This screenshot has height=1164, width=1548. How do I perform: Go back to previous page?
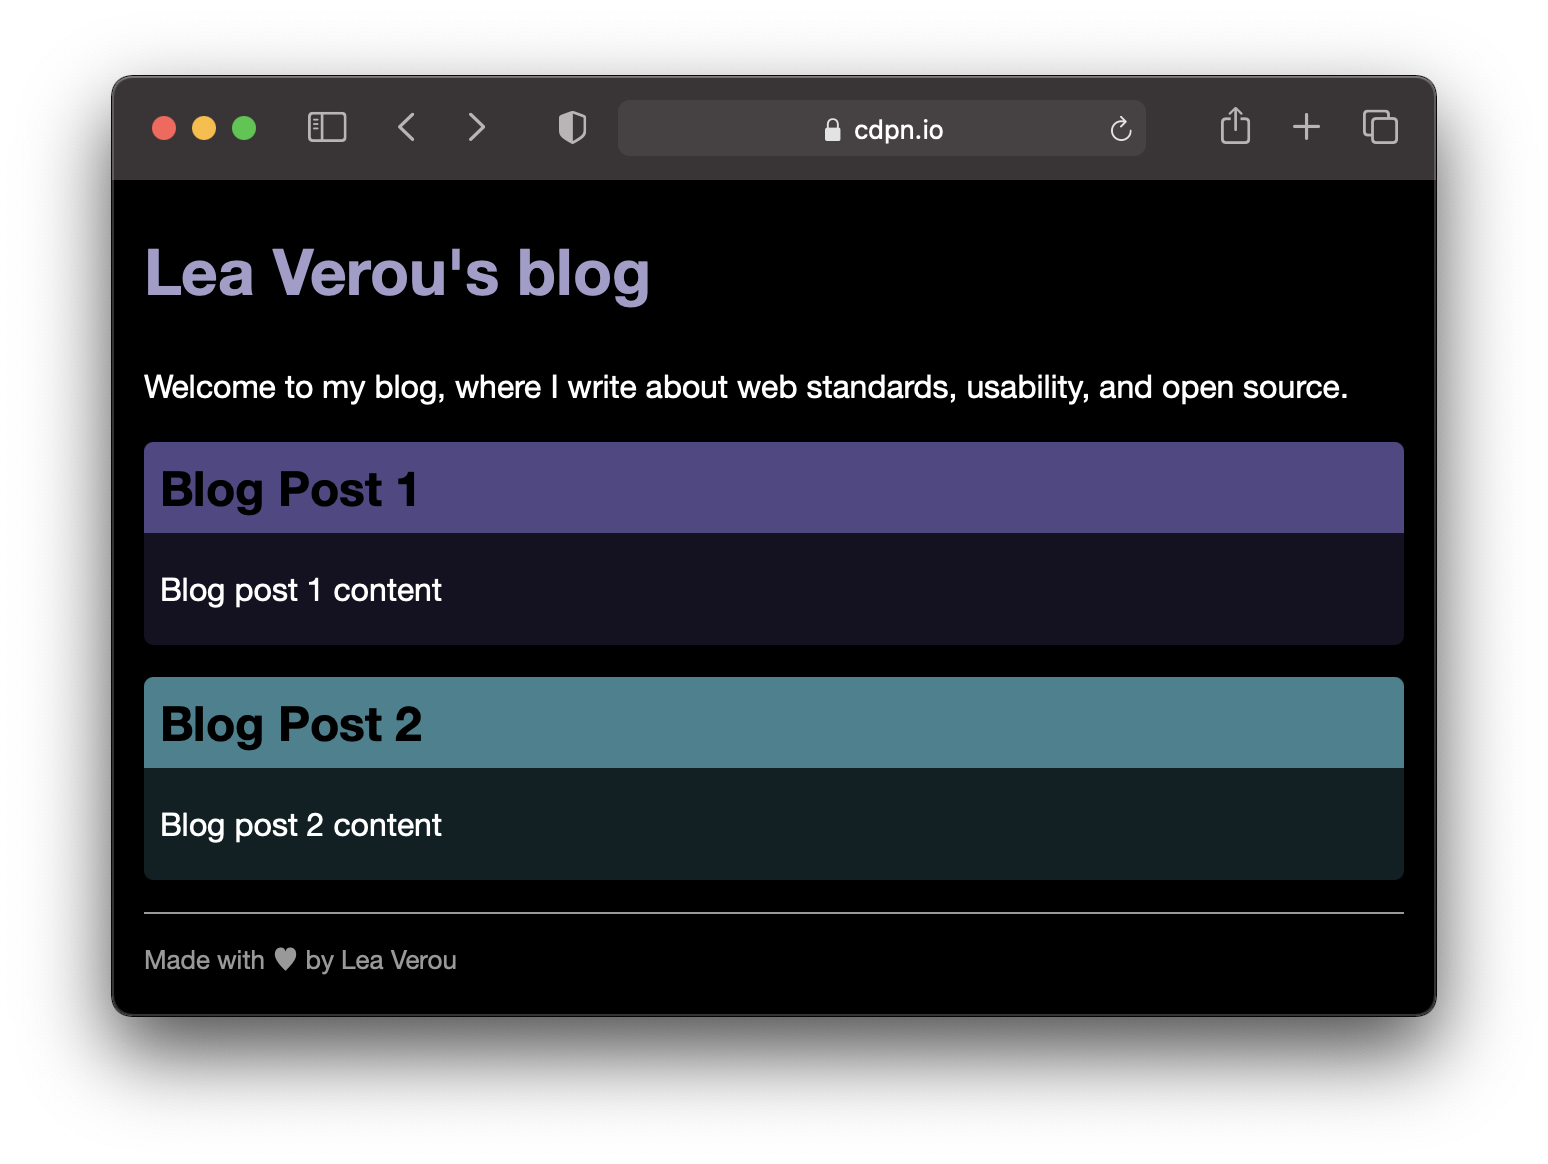pyautogui.click(x=406, y=128)
